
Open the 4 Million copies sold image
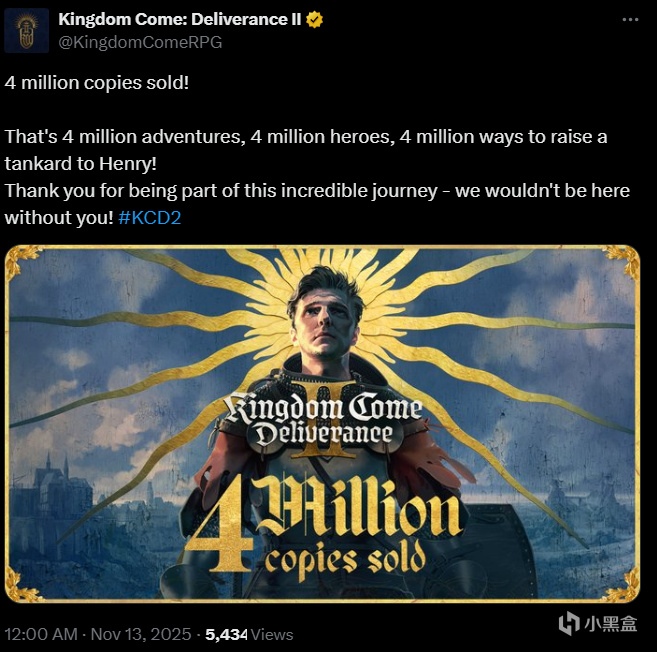[322, 424]
